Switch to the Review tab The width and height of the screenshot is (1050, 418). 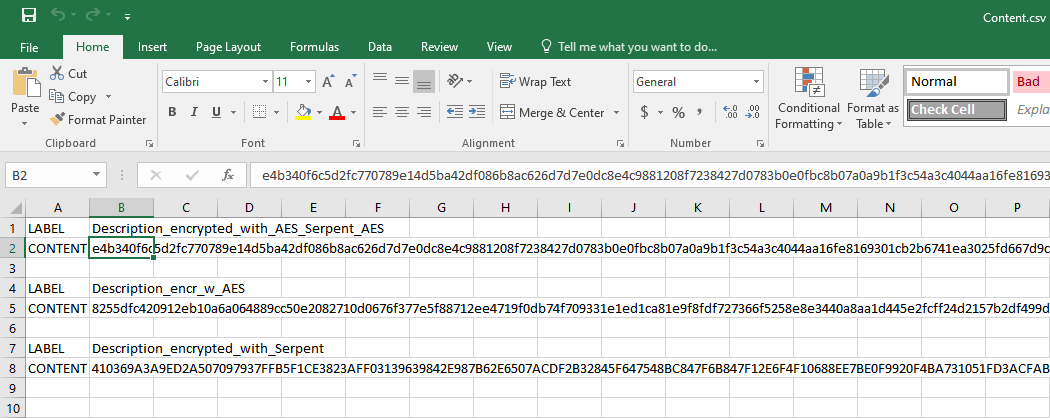tap(439, 47)
